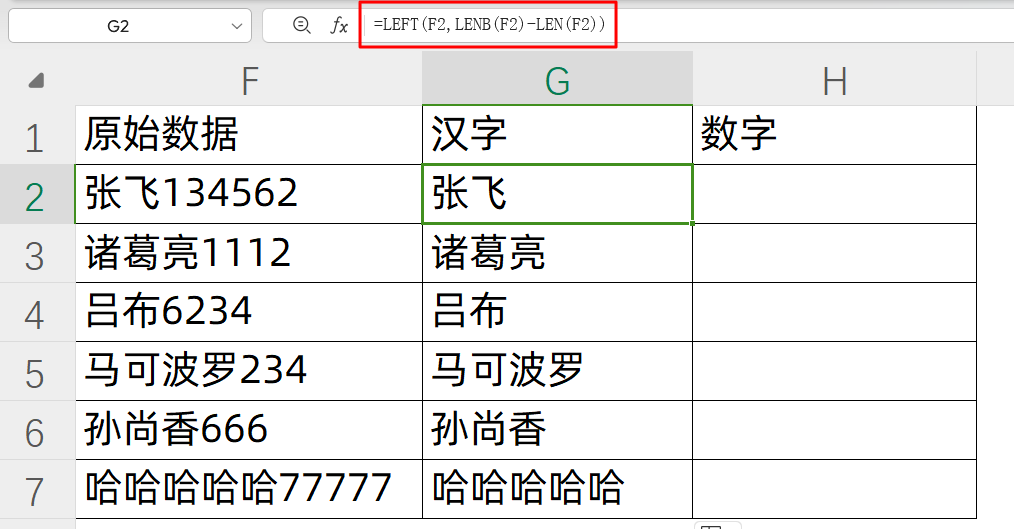Select cell containing 孙尚香666

coord(249,430)
